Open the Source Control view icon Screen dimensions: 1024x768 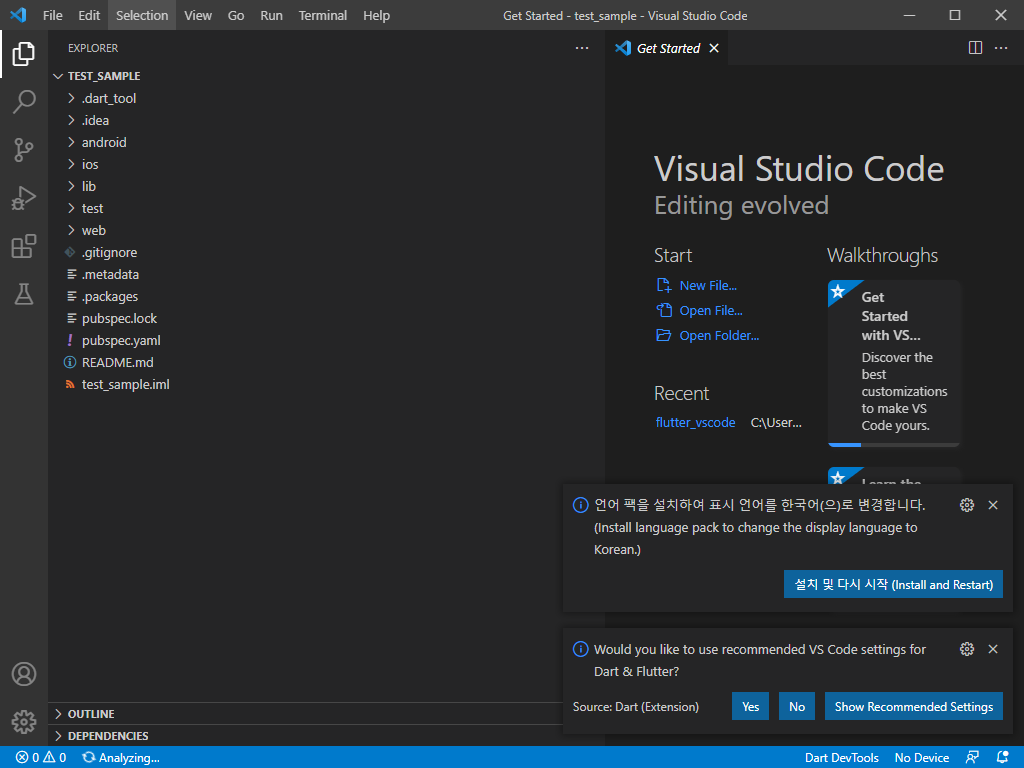[24, 150]
